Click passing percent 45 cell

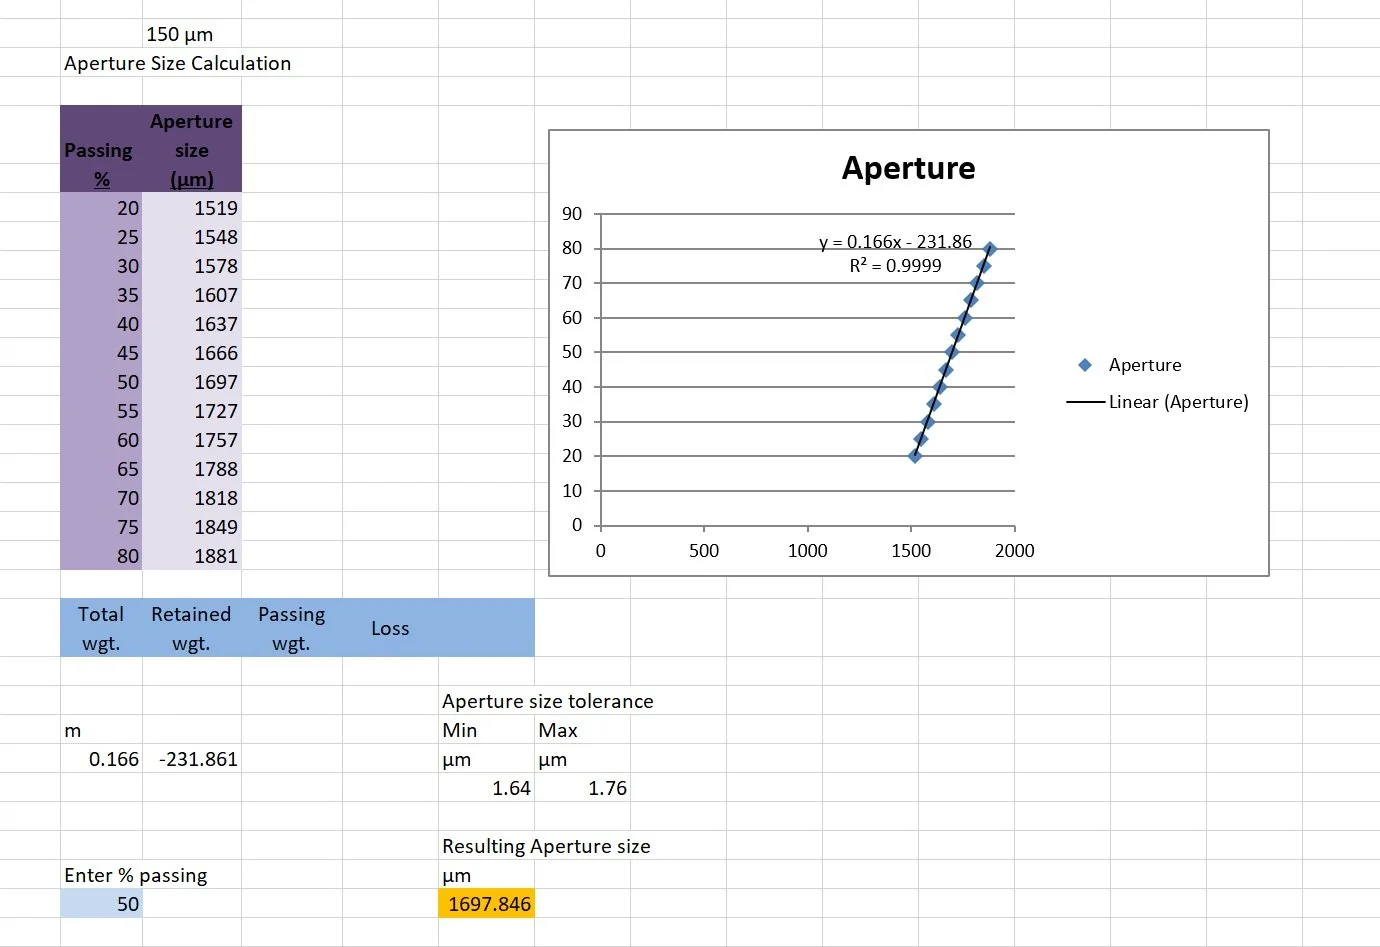(x=101, y=353)
